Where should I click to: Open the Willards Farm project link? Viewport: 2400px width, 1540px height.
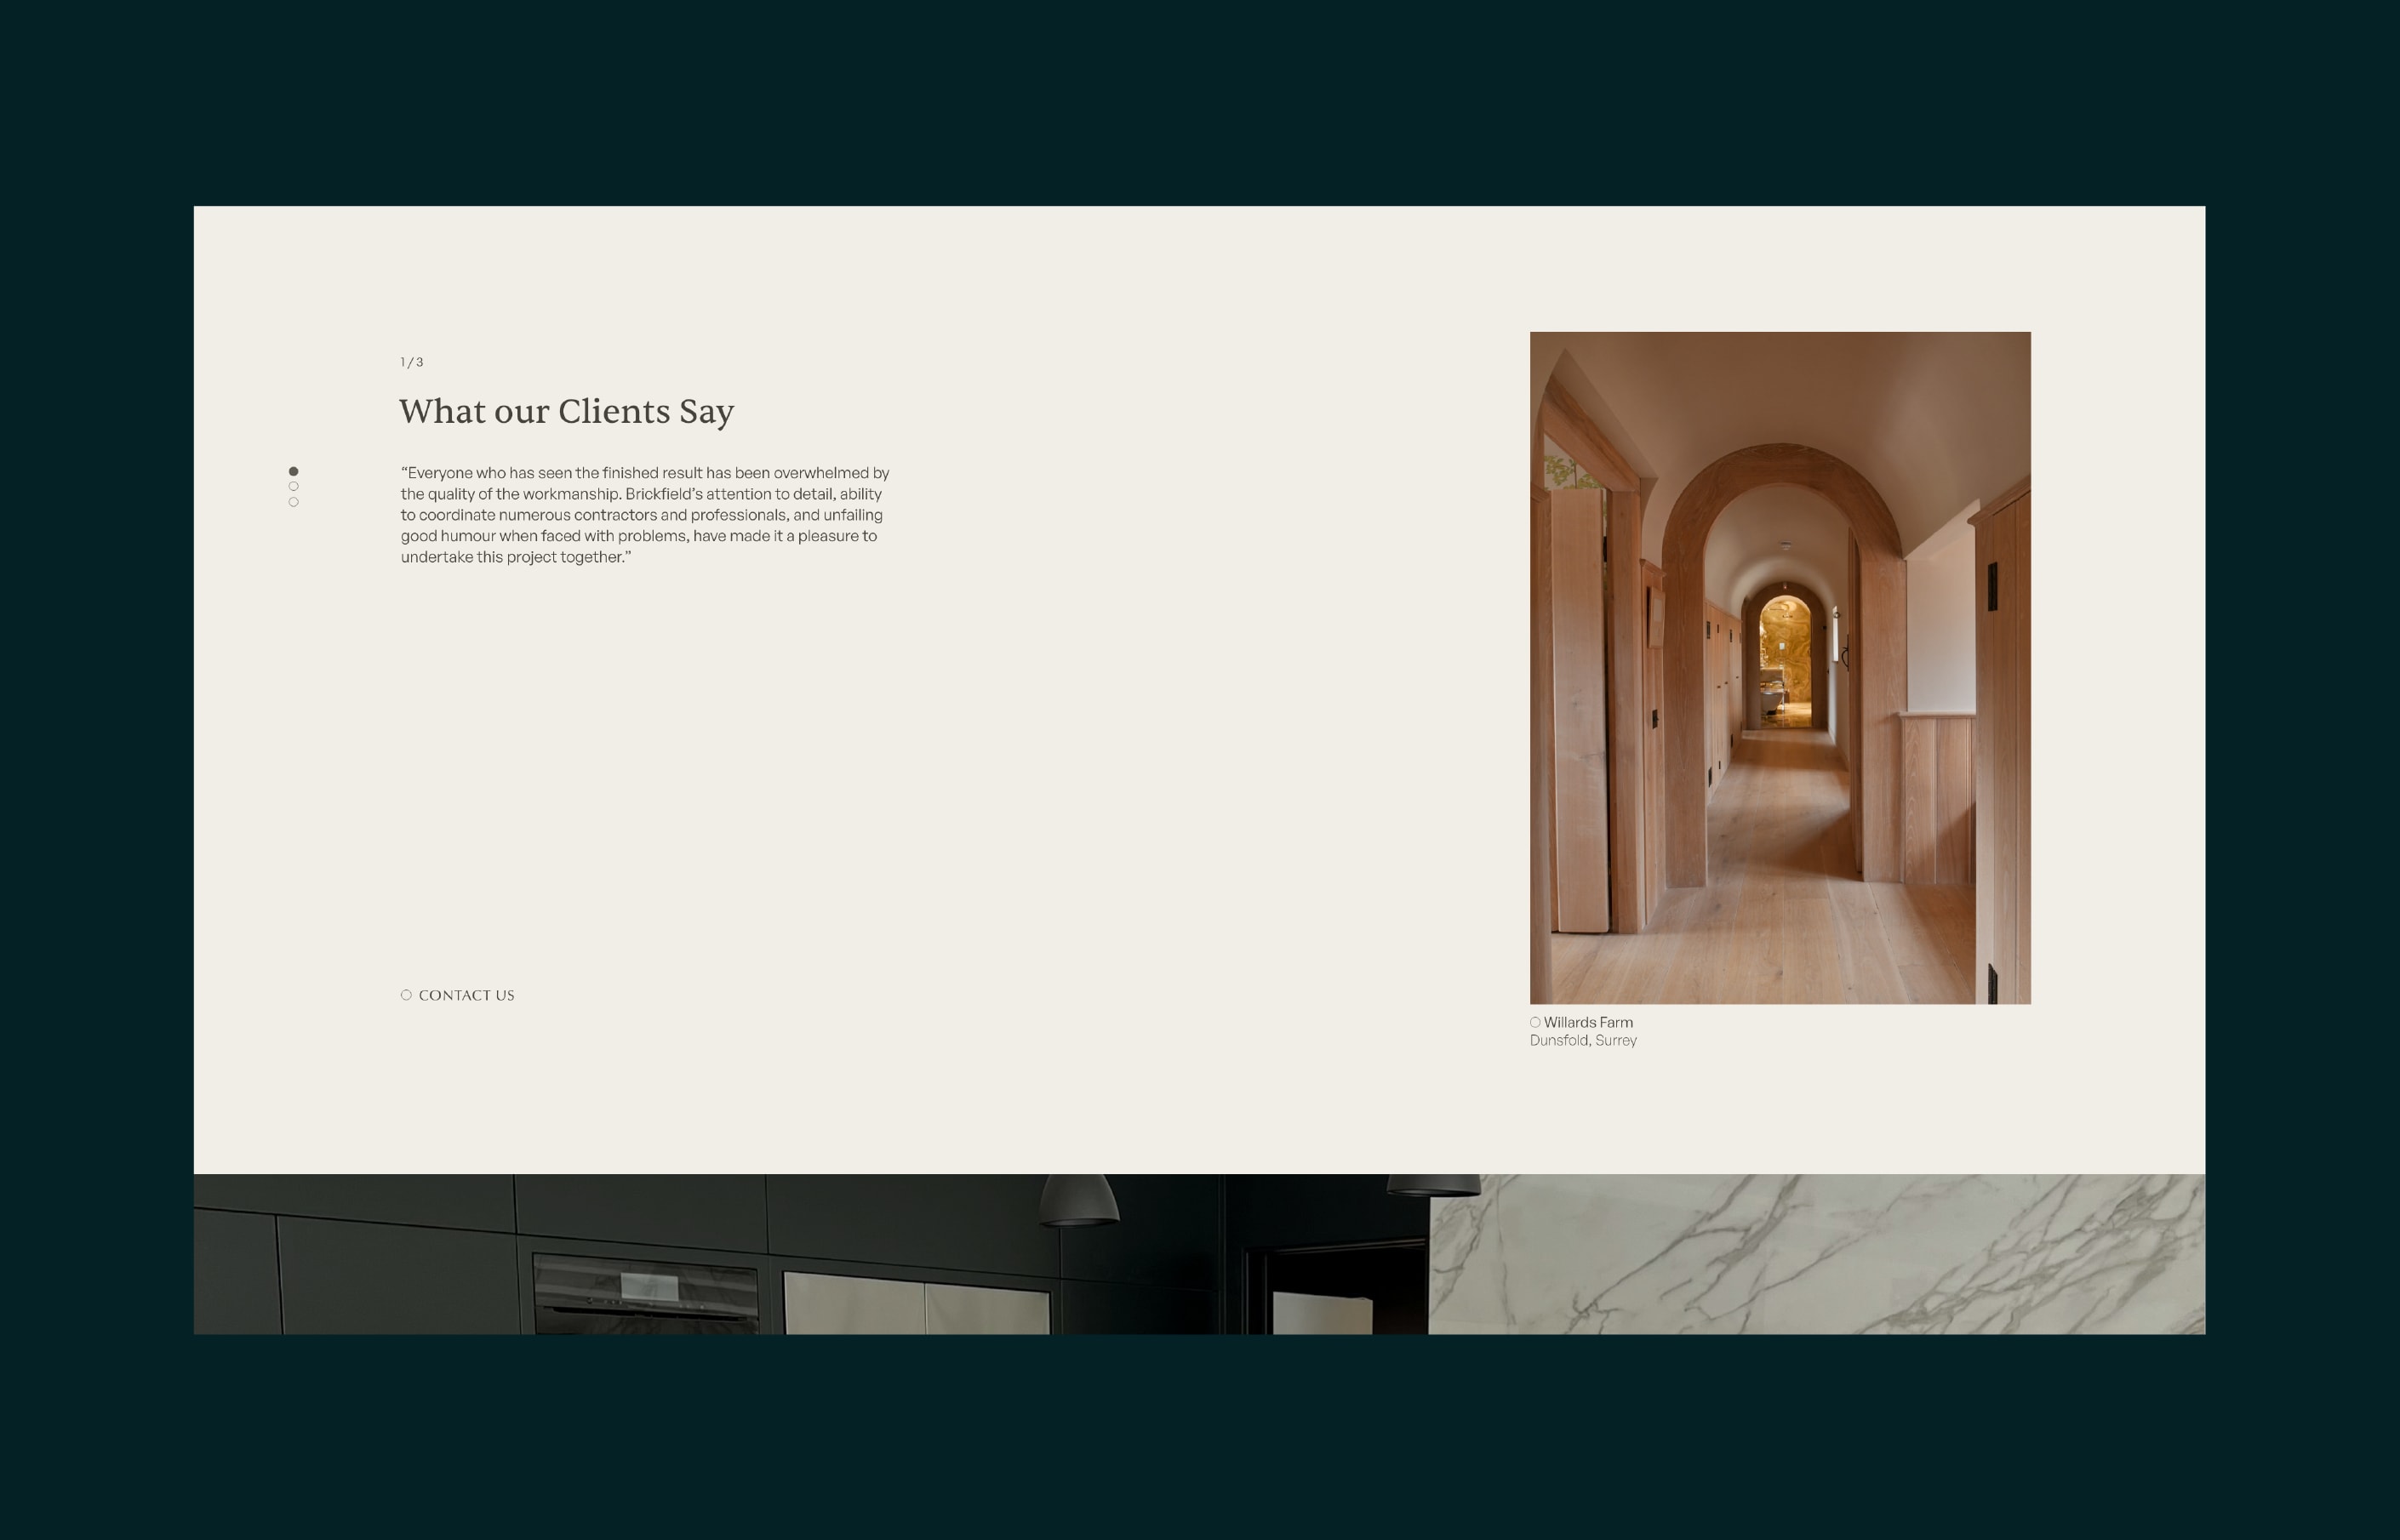coord(1588,1022)
